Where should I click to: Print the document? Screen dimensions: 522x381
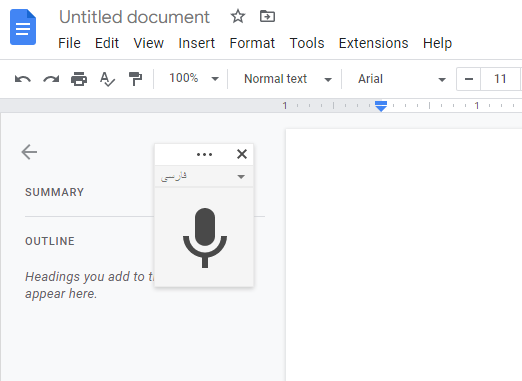(x=79, y=79)
